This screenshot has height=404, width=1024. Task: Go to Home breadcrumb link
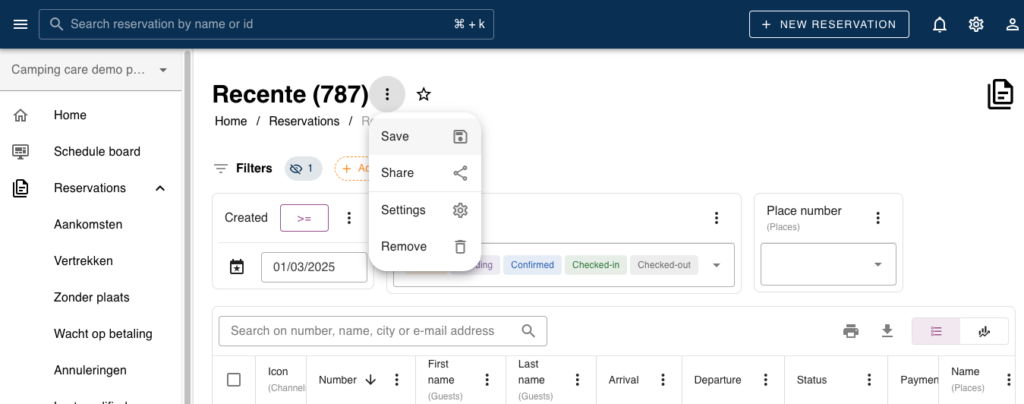click(231, 121)
